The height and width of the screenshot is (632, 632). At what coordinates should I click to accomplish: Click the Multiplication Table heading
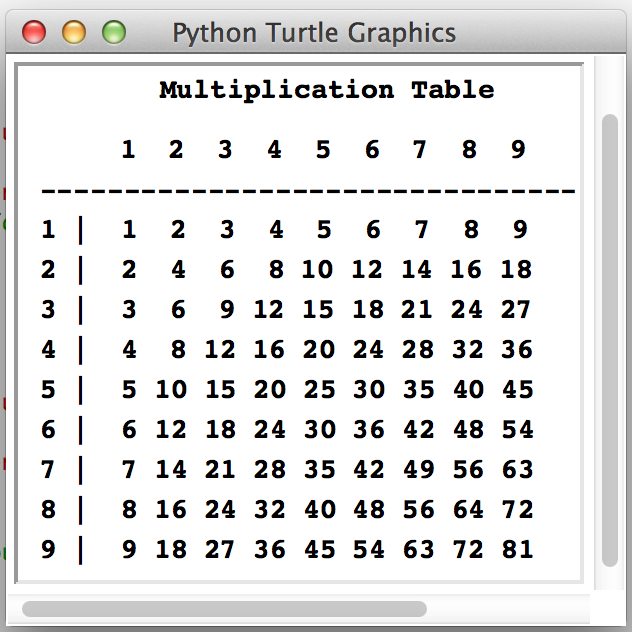point(326,90)
